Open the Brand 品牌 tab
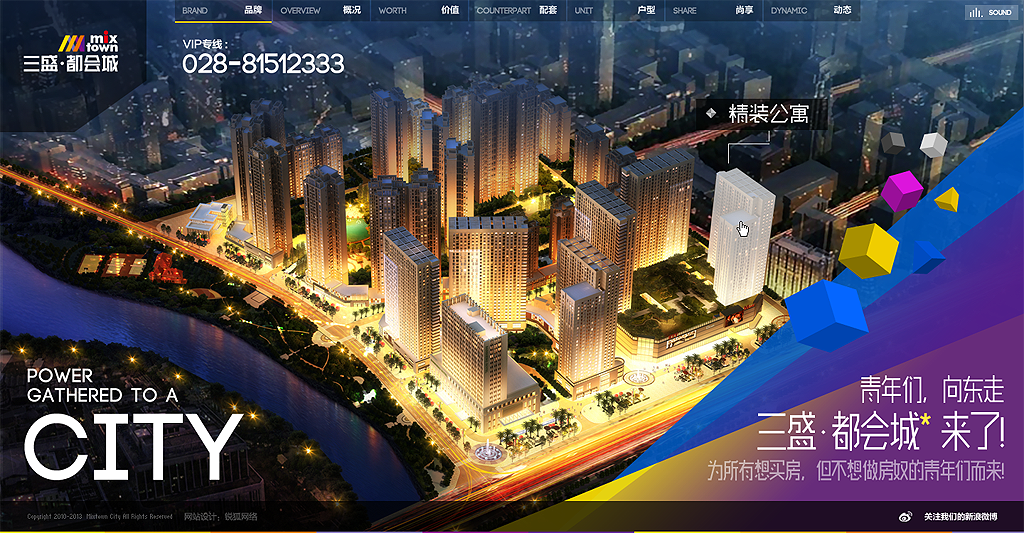Viewport: 1024px width, 533px height. (222, 11)
